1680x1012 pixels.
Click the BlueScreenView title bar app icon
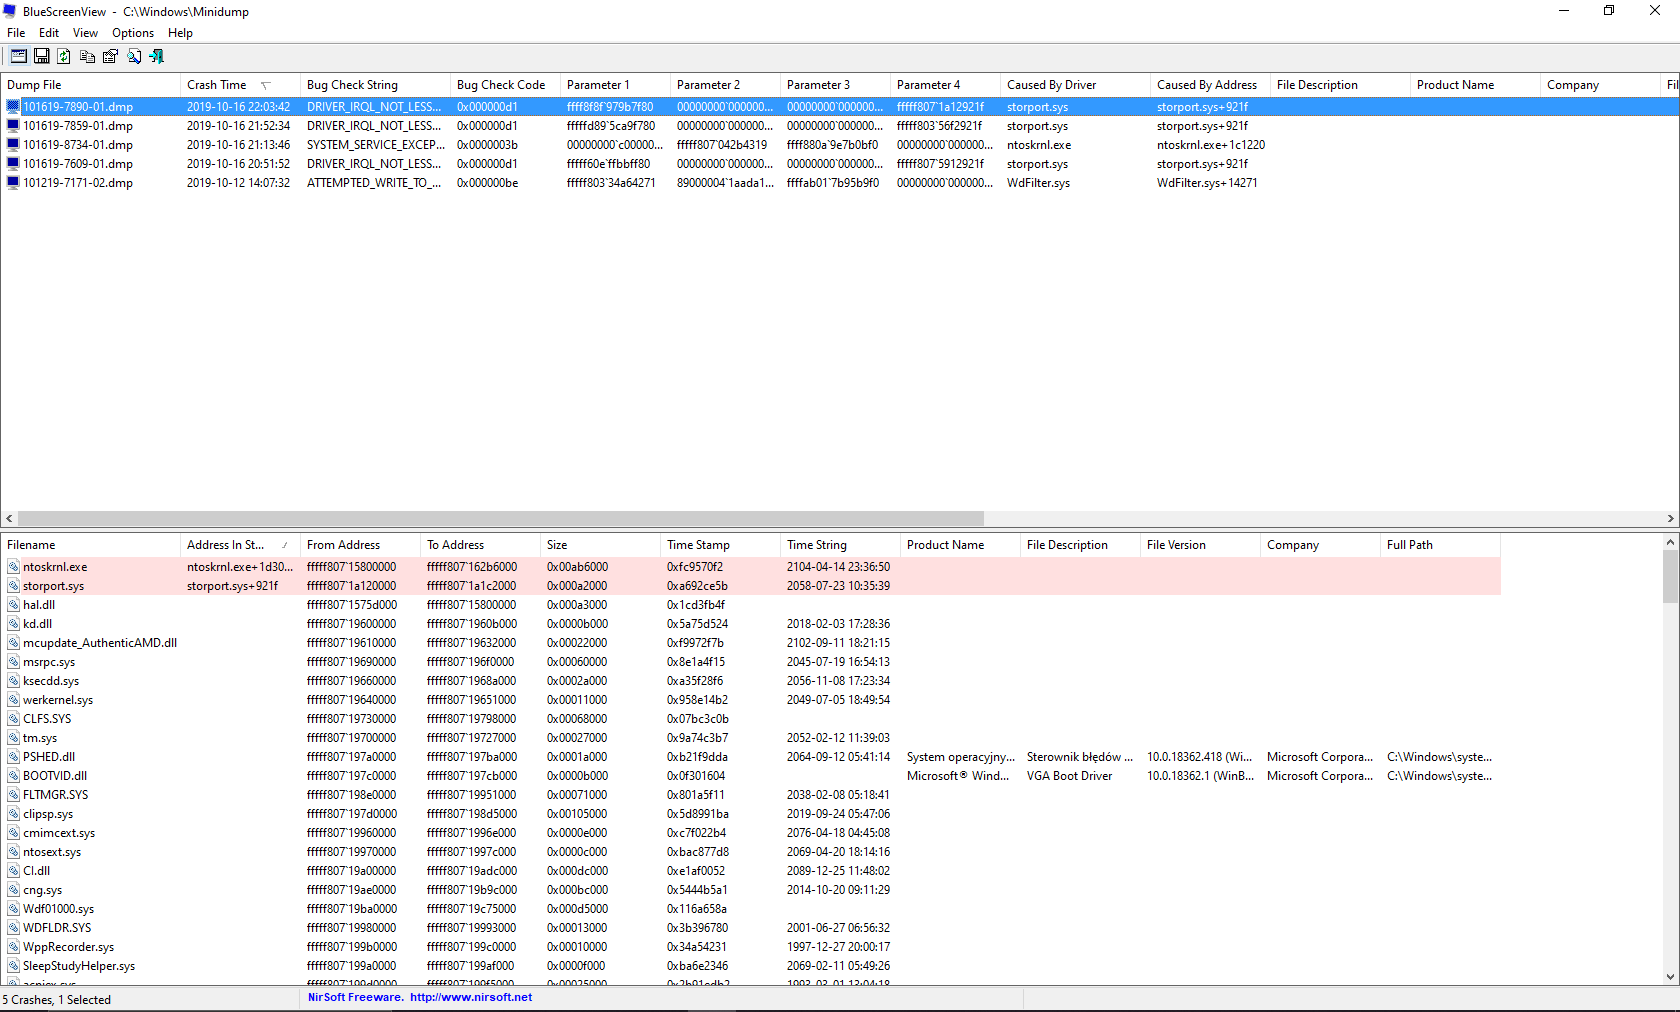click(x=10, y=11)
